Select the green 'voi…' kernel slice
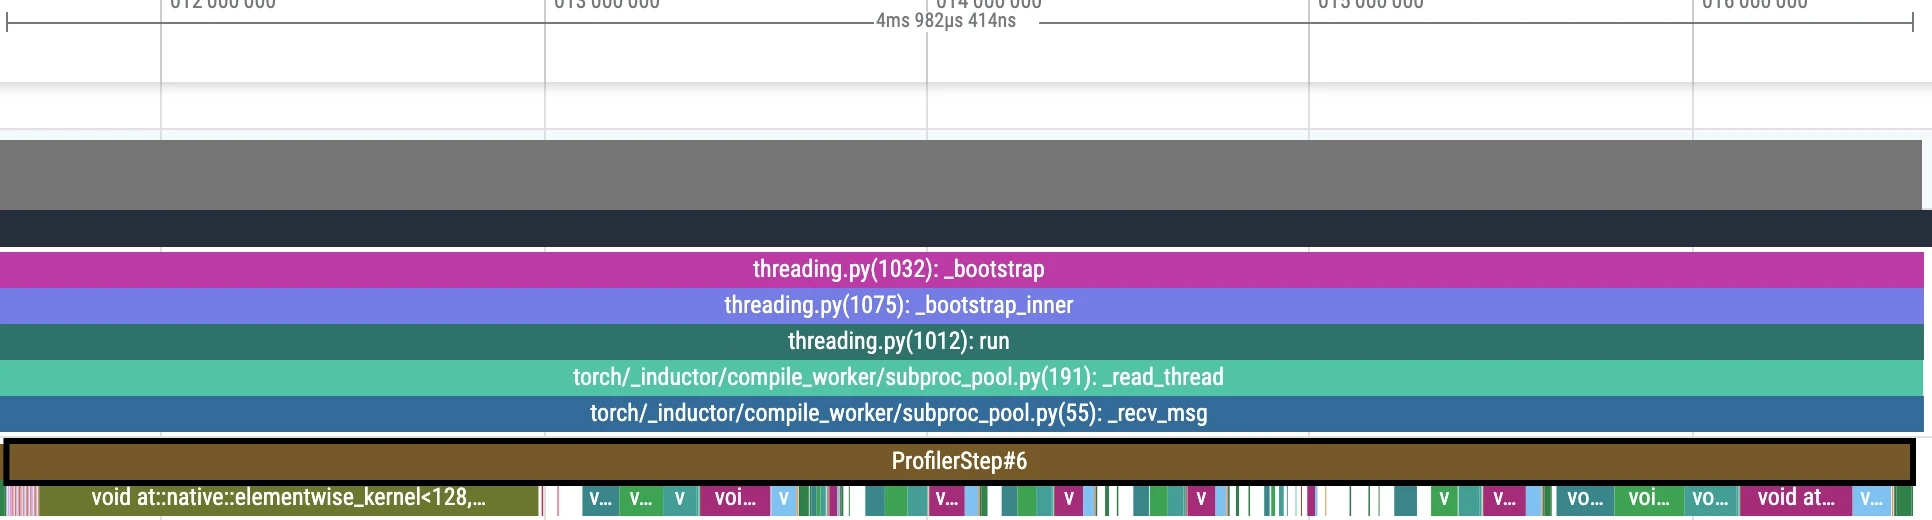1932x520 pixels. coord(1648,499)
